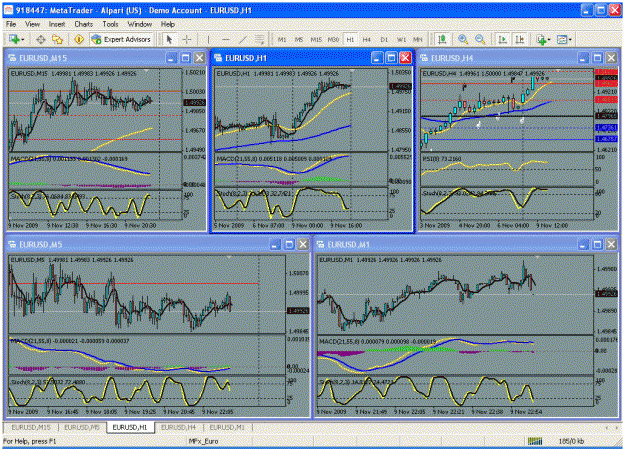Expand the Templates dropdown arrow
Viewport: 625px width, 449px height.
click(x=570, y=39)
